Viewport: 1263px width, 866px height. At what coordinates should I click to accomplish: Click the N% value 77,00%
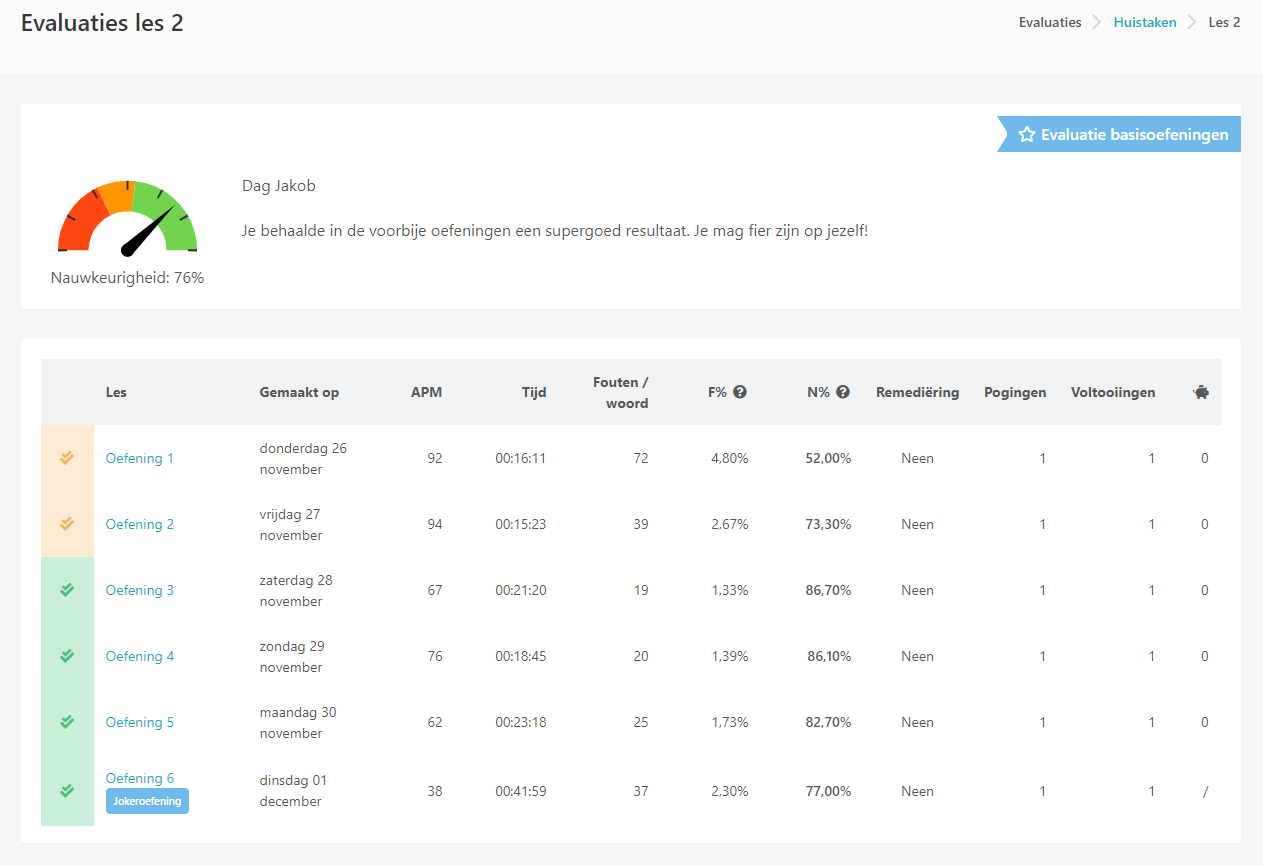click(x=828, y=791)
